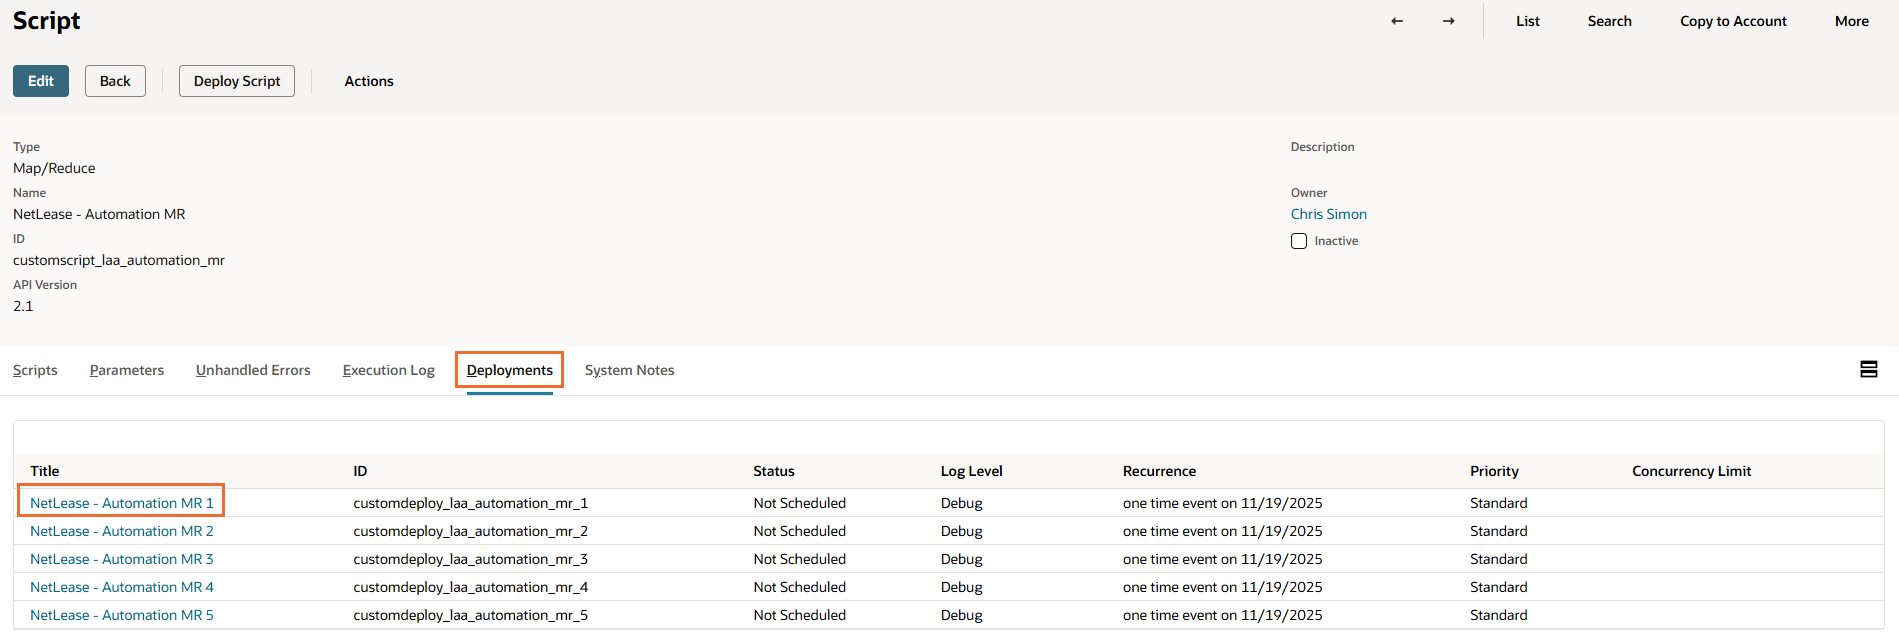Open NetLease - Automation MR 3 deployment
The image size is (1899, 643).
122,559
